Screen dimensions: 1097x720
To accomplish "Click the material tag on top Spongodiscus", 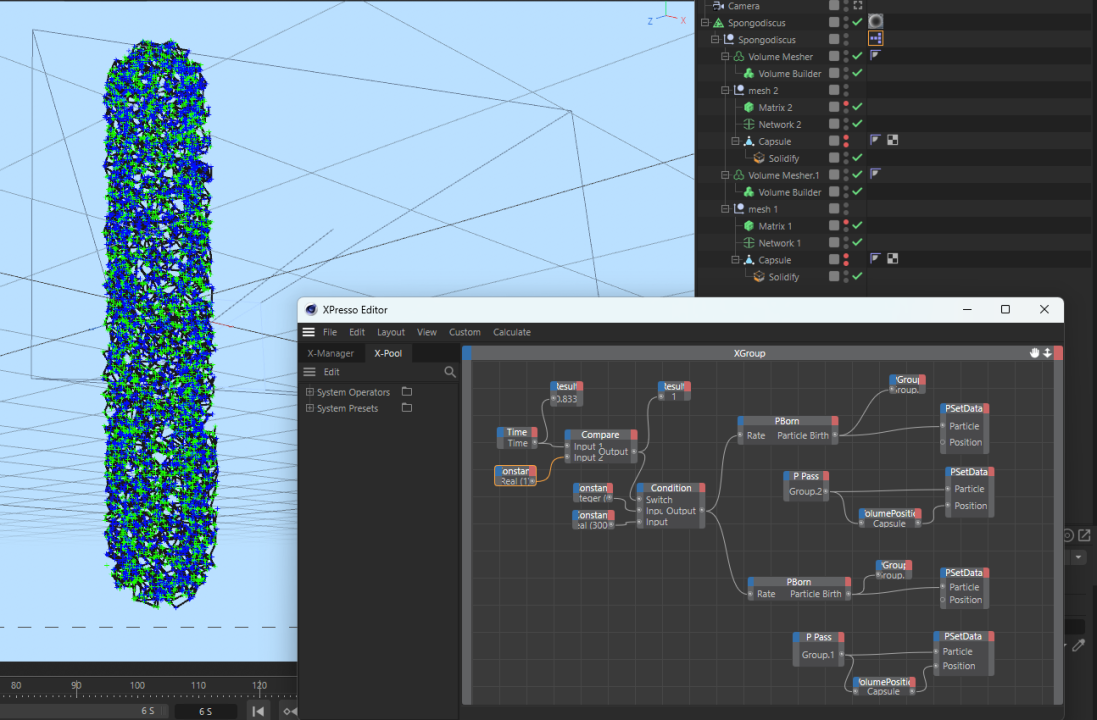I will [x=875, y=22].
